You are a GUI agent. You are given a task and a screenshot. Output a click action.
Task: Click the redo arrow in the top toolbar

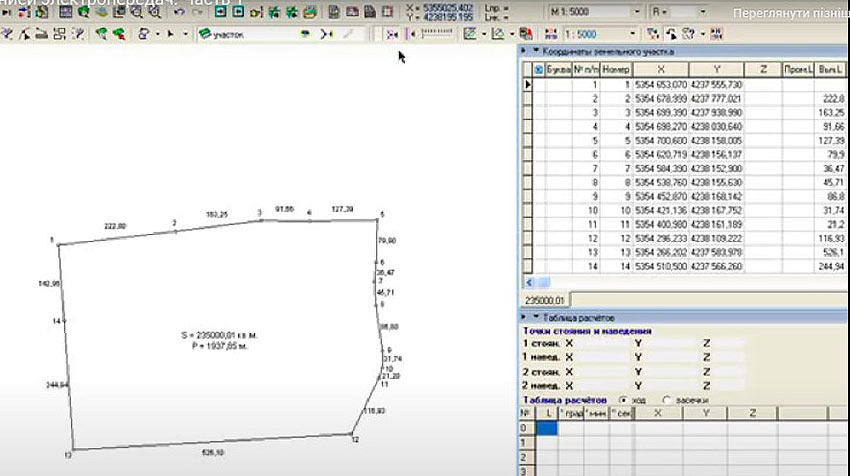tap(195, 14)
